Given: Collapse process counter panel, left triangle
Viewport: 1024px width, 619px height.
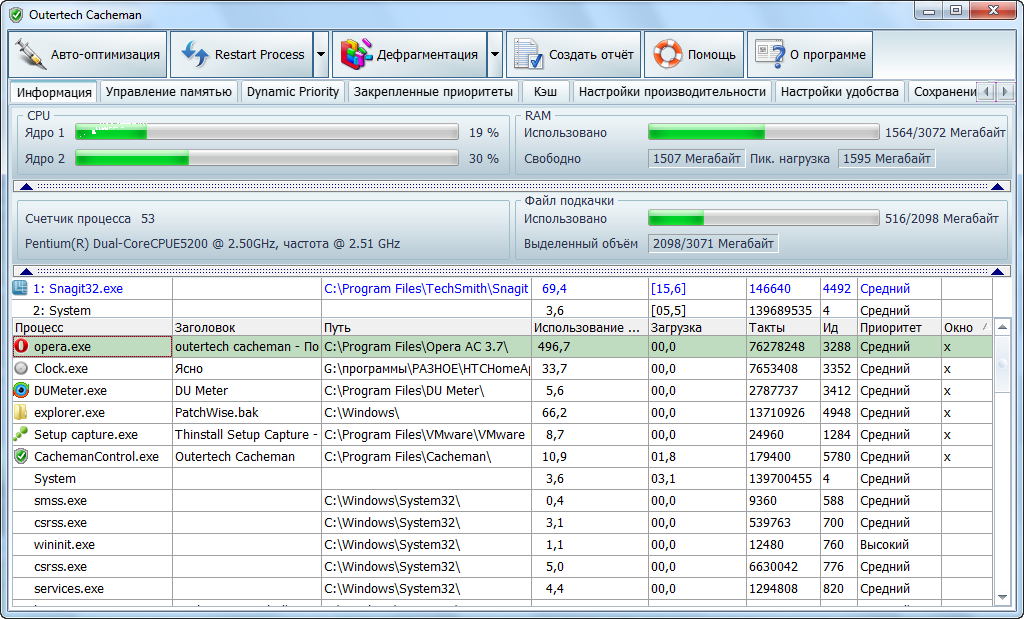Looking at the screenshot, I should 26,272.
